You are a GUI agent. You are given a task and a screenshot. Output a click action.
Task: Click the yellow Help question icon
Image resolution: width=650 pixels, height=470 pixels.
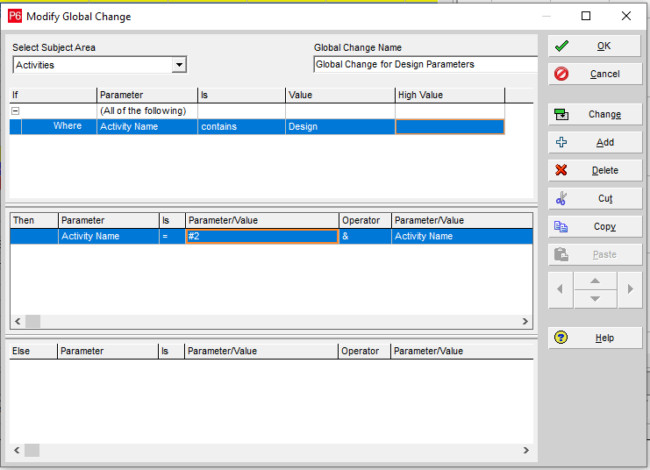pyautogui.click(x=561, y=337)
